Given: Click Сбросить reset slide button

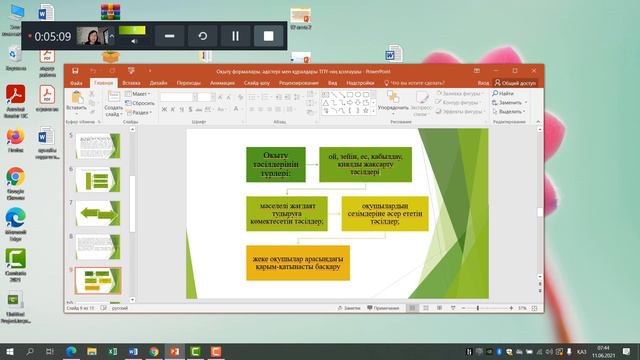Looking at the screenshot, I should (140, 103).
